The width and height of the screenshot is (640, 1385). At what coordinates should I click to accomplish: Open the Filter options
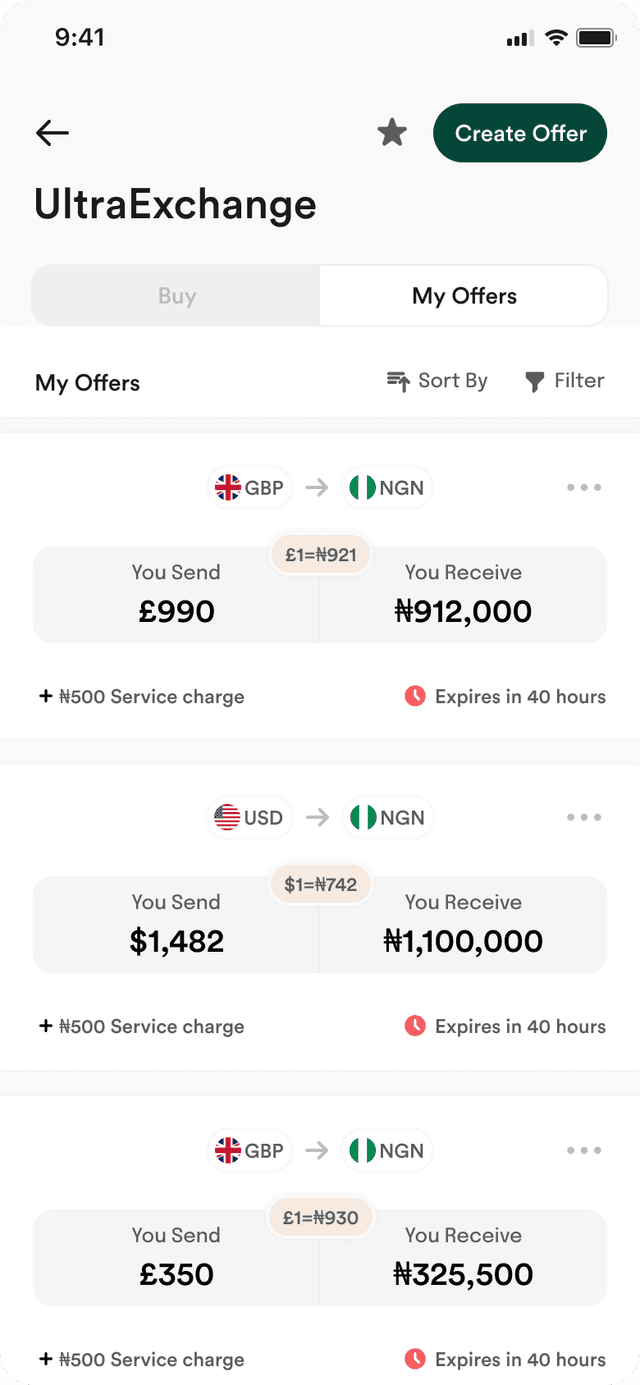tap(565, 381)
